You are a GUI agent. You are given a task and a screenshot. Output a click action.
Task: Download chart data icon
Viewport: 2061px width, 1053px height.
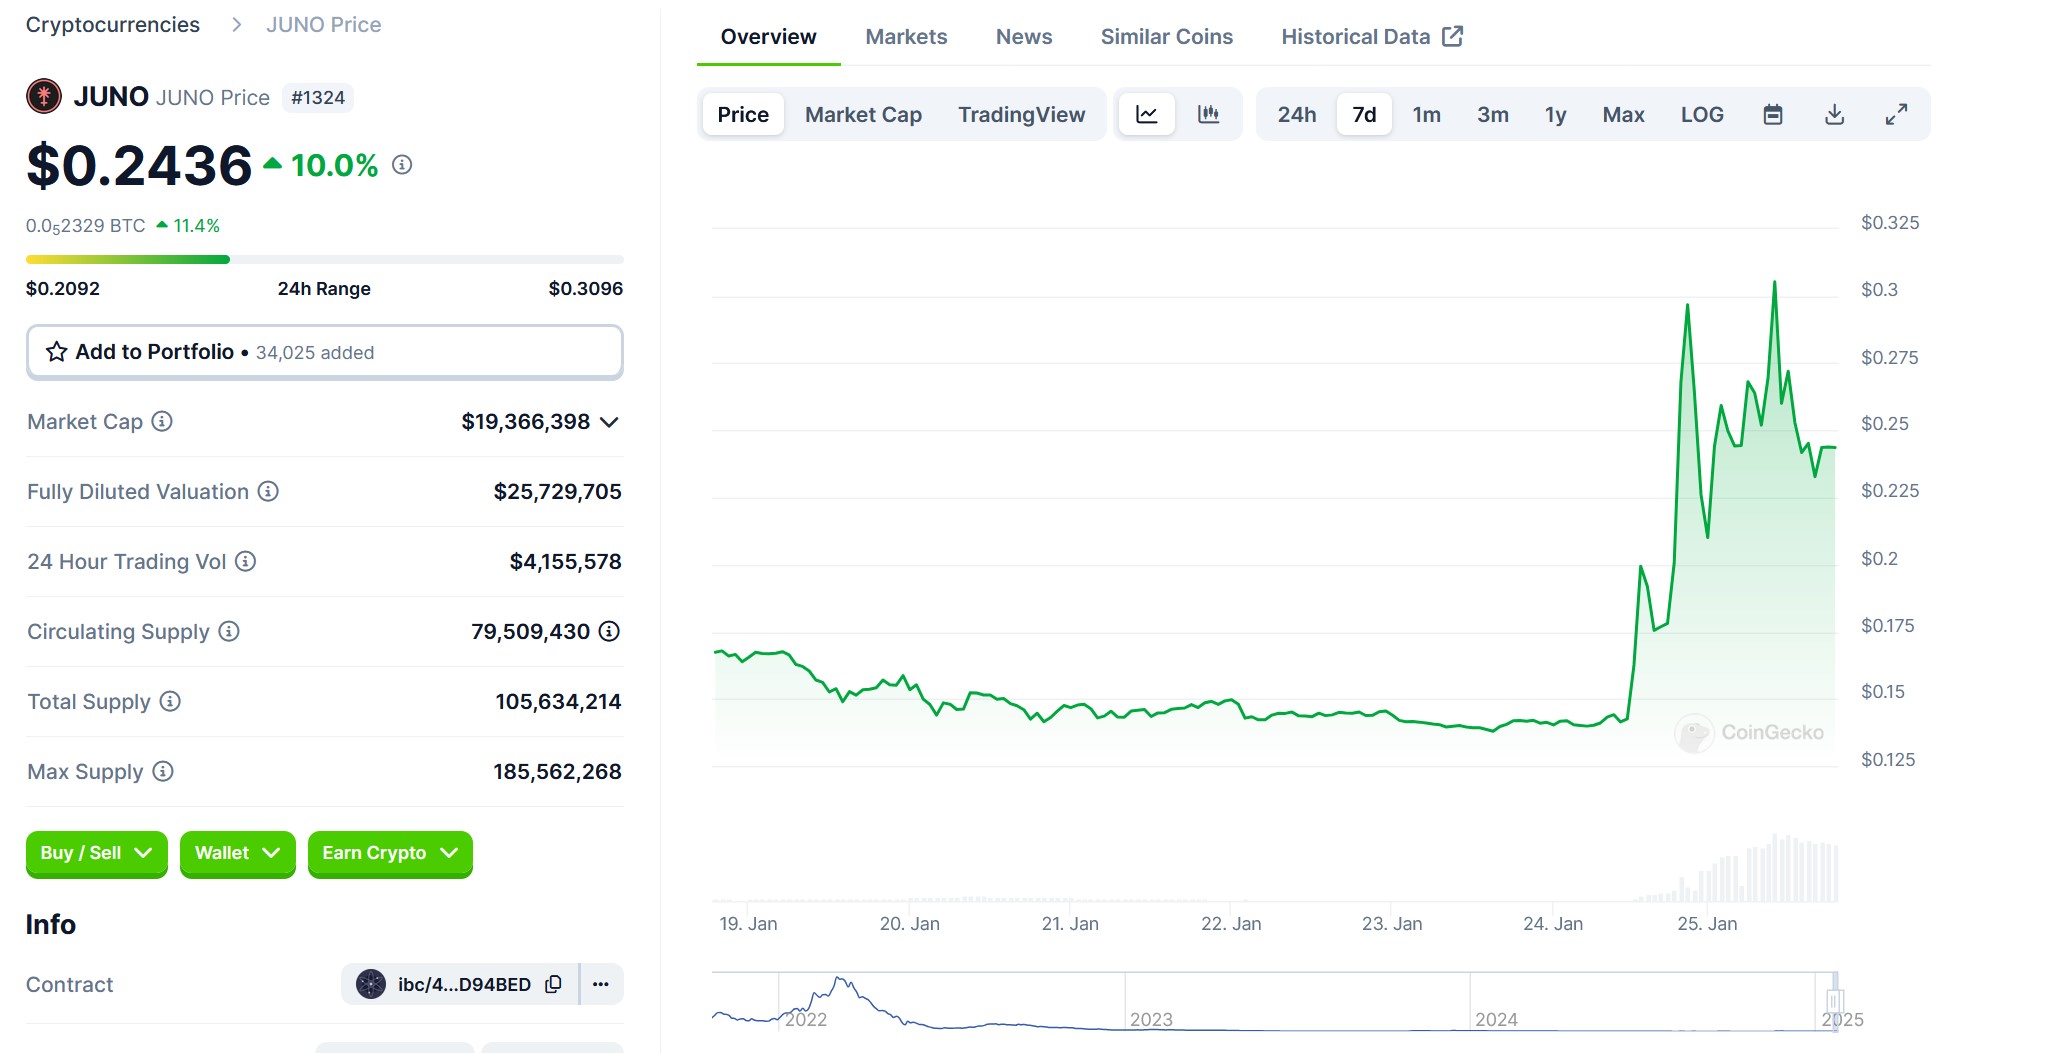pyautogui.click(x=1835, y=114)
